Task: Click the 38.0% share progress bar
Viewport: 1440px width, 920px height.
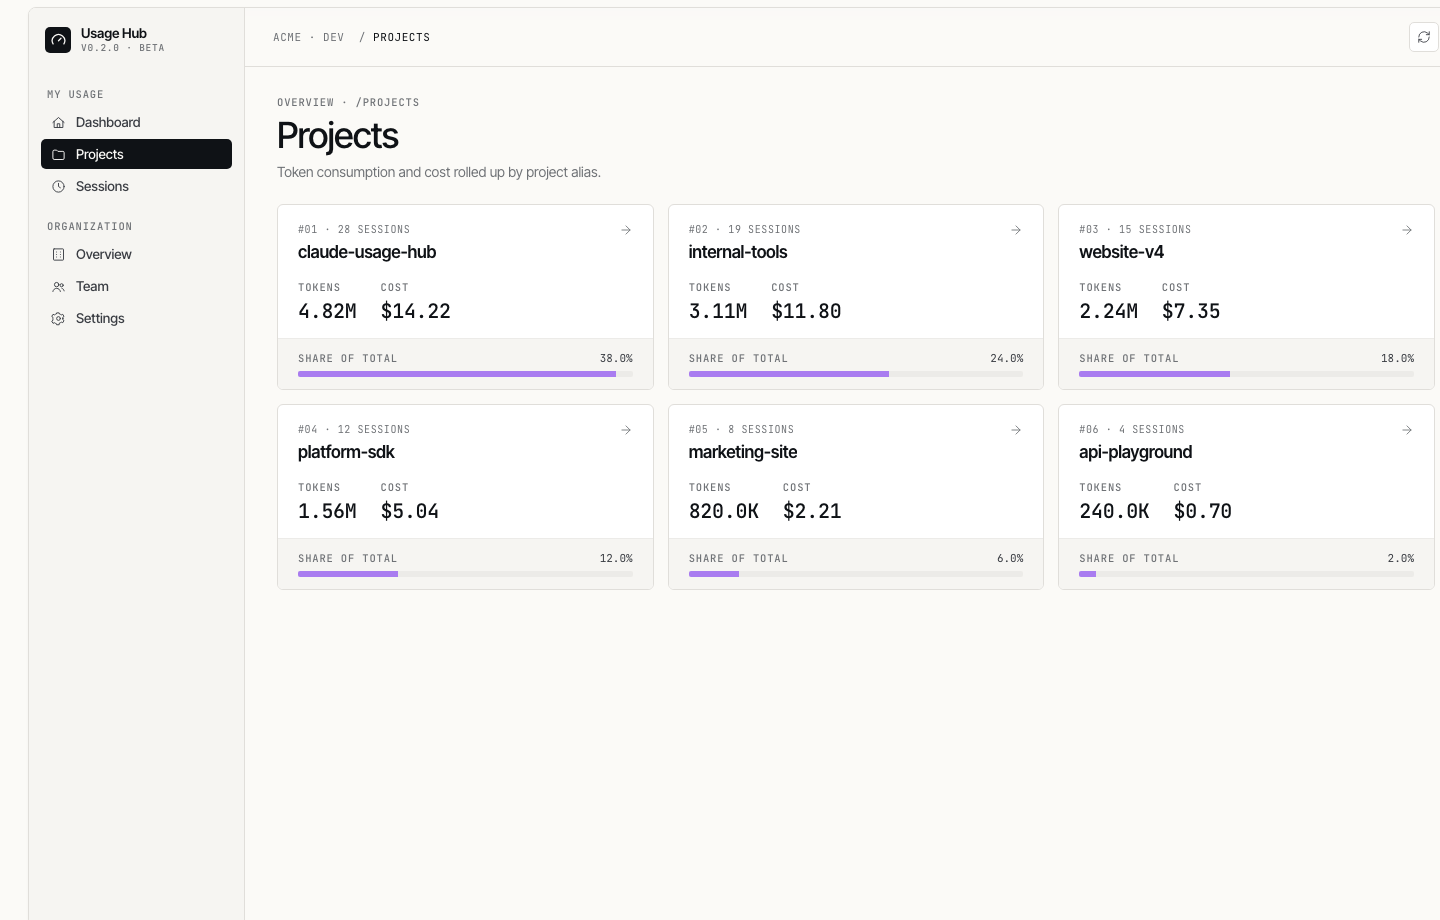Action: tap(465, 374)
